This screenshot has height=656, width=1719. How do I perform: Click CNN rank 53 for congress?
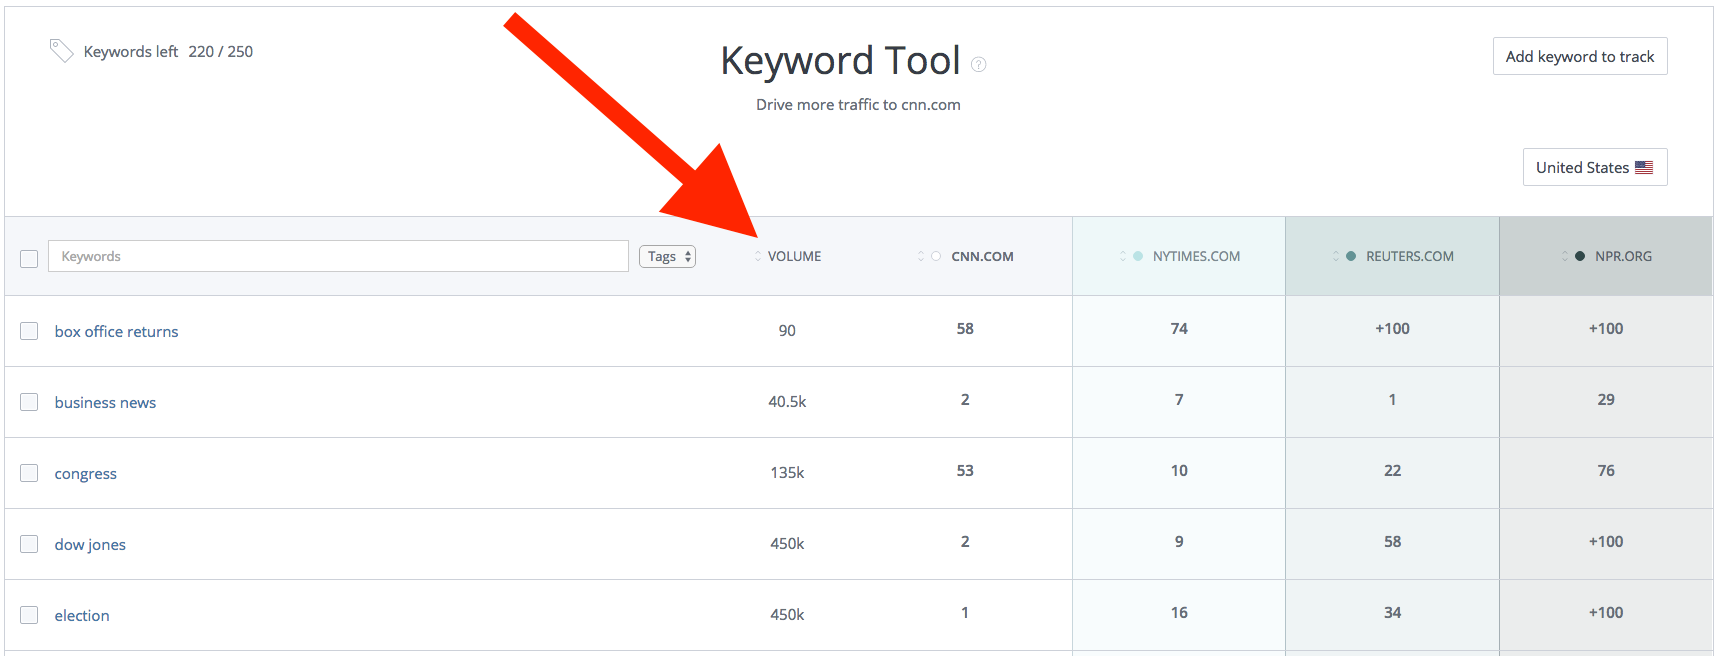965,470
